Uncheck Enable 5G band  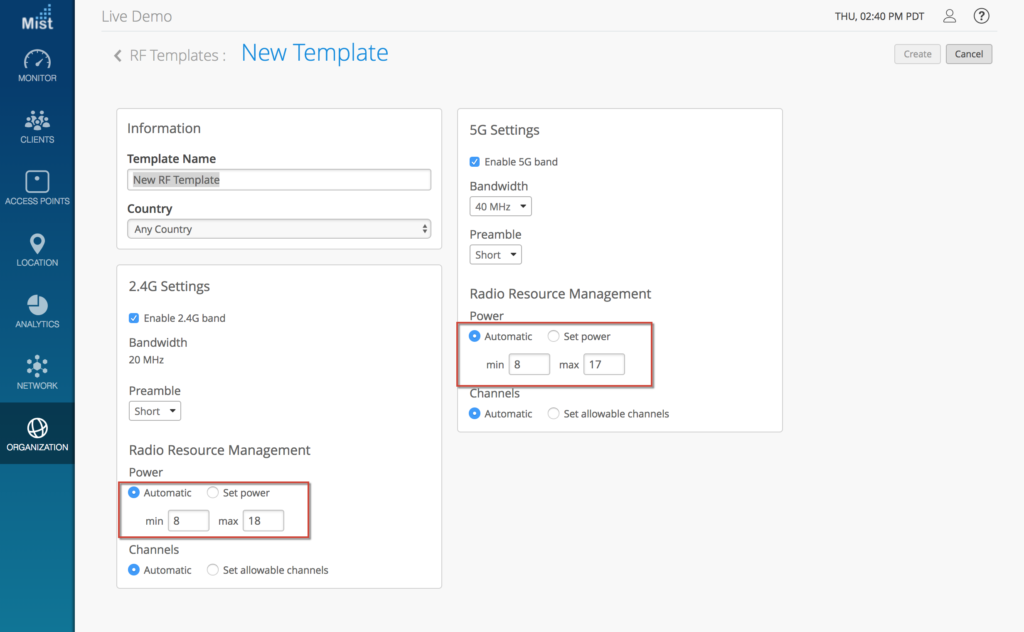click(475, 162)
